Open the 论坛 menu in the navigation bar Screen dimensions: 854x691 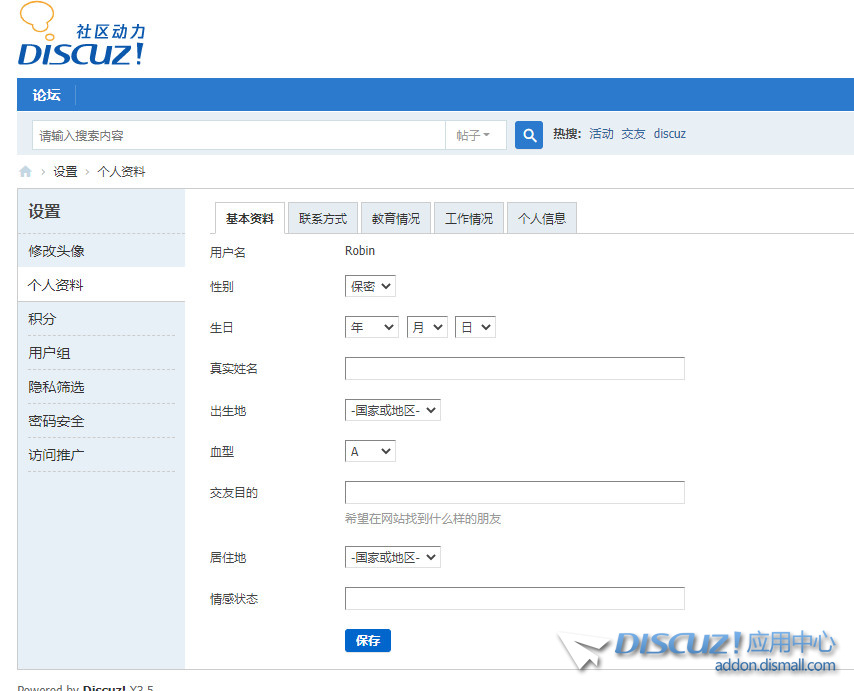pyautogui.click(x=46, y=95)
